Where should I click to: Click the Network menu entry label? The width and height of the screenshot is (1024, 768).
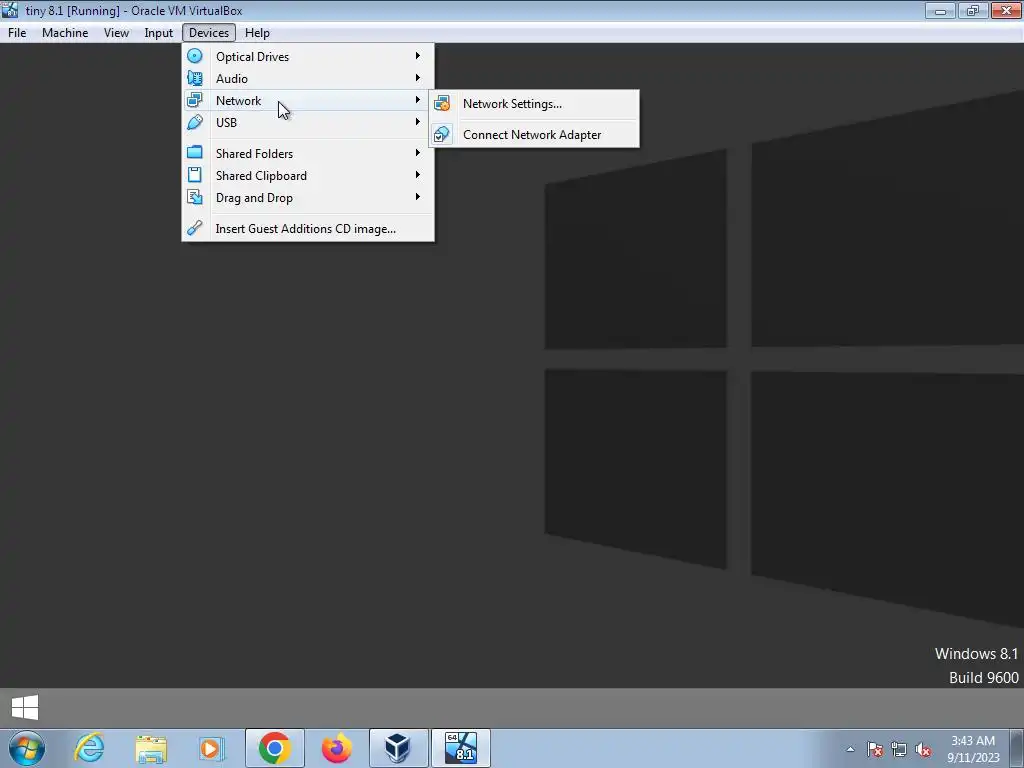[x=238, y=101]
